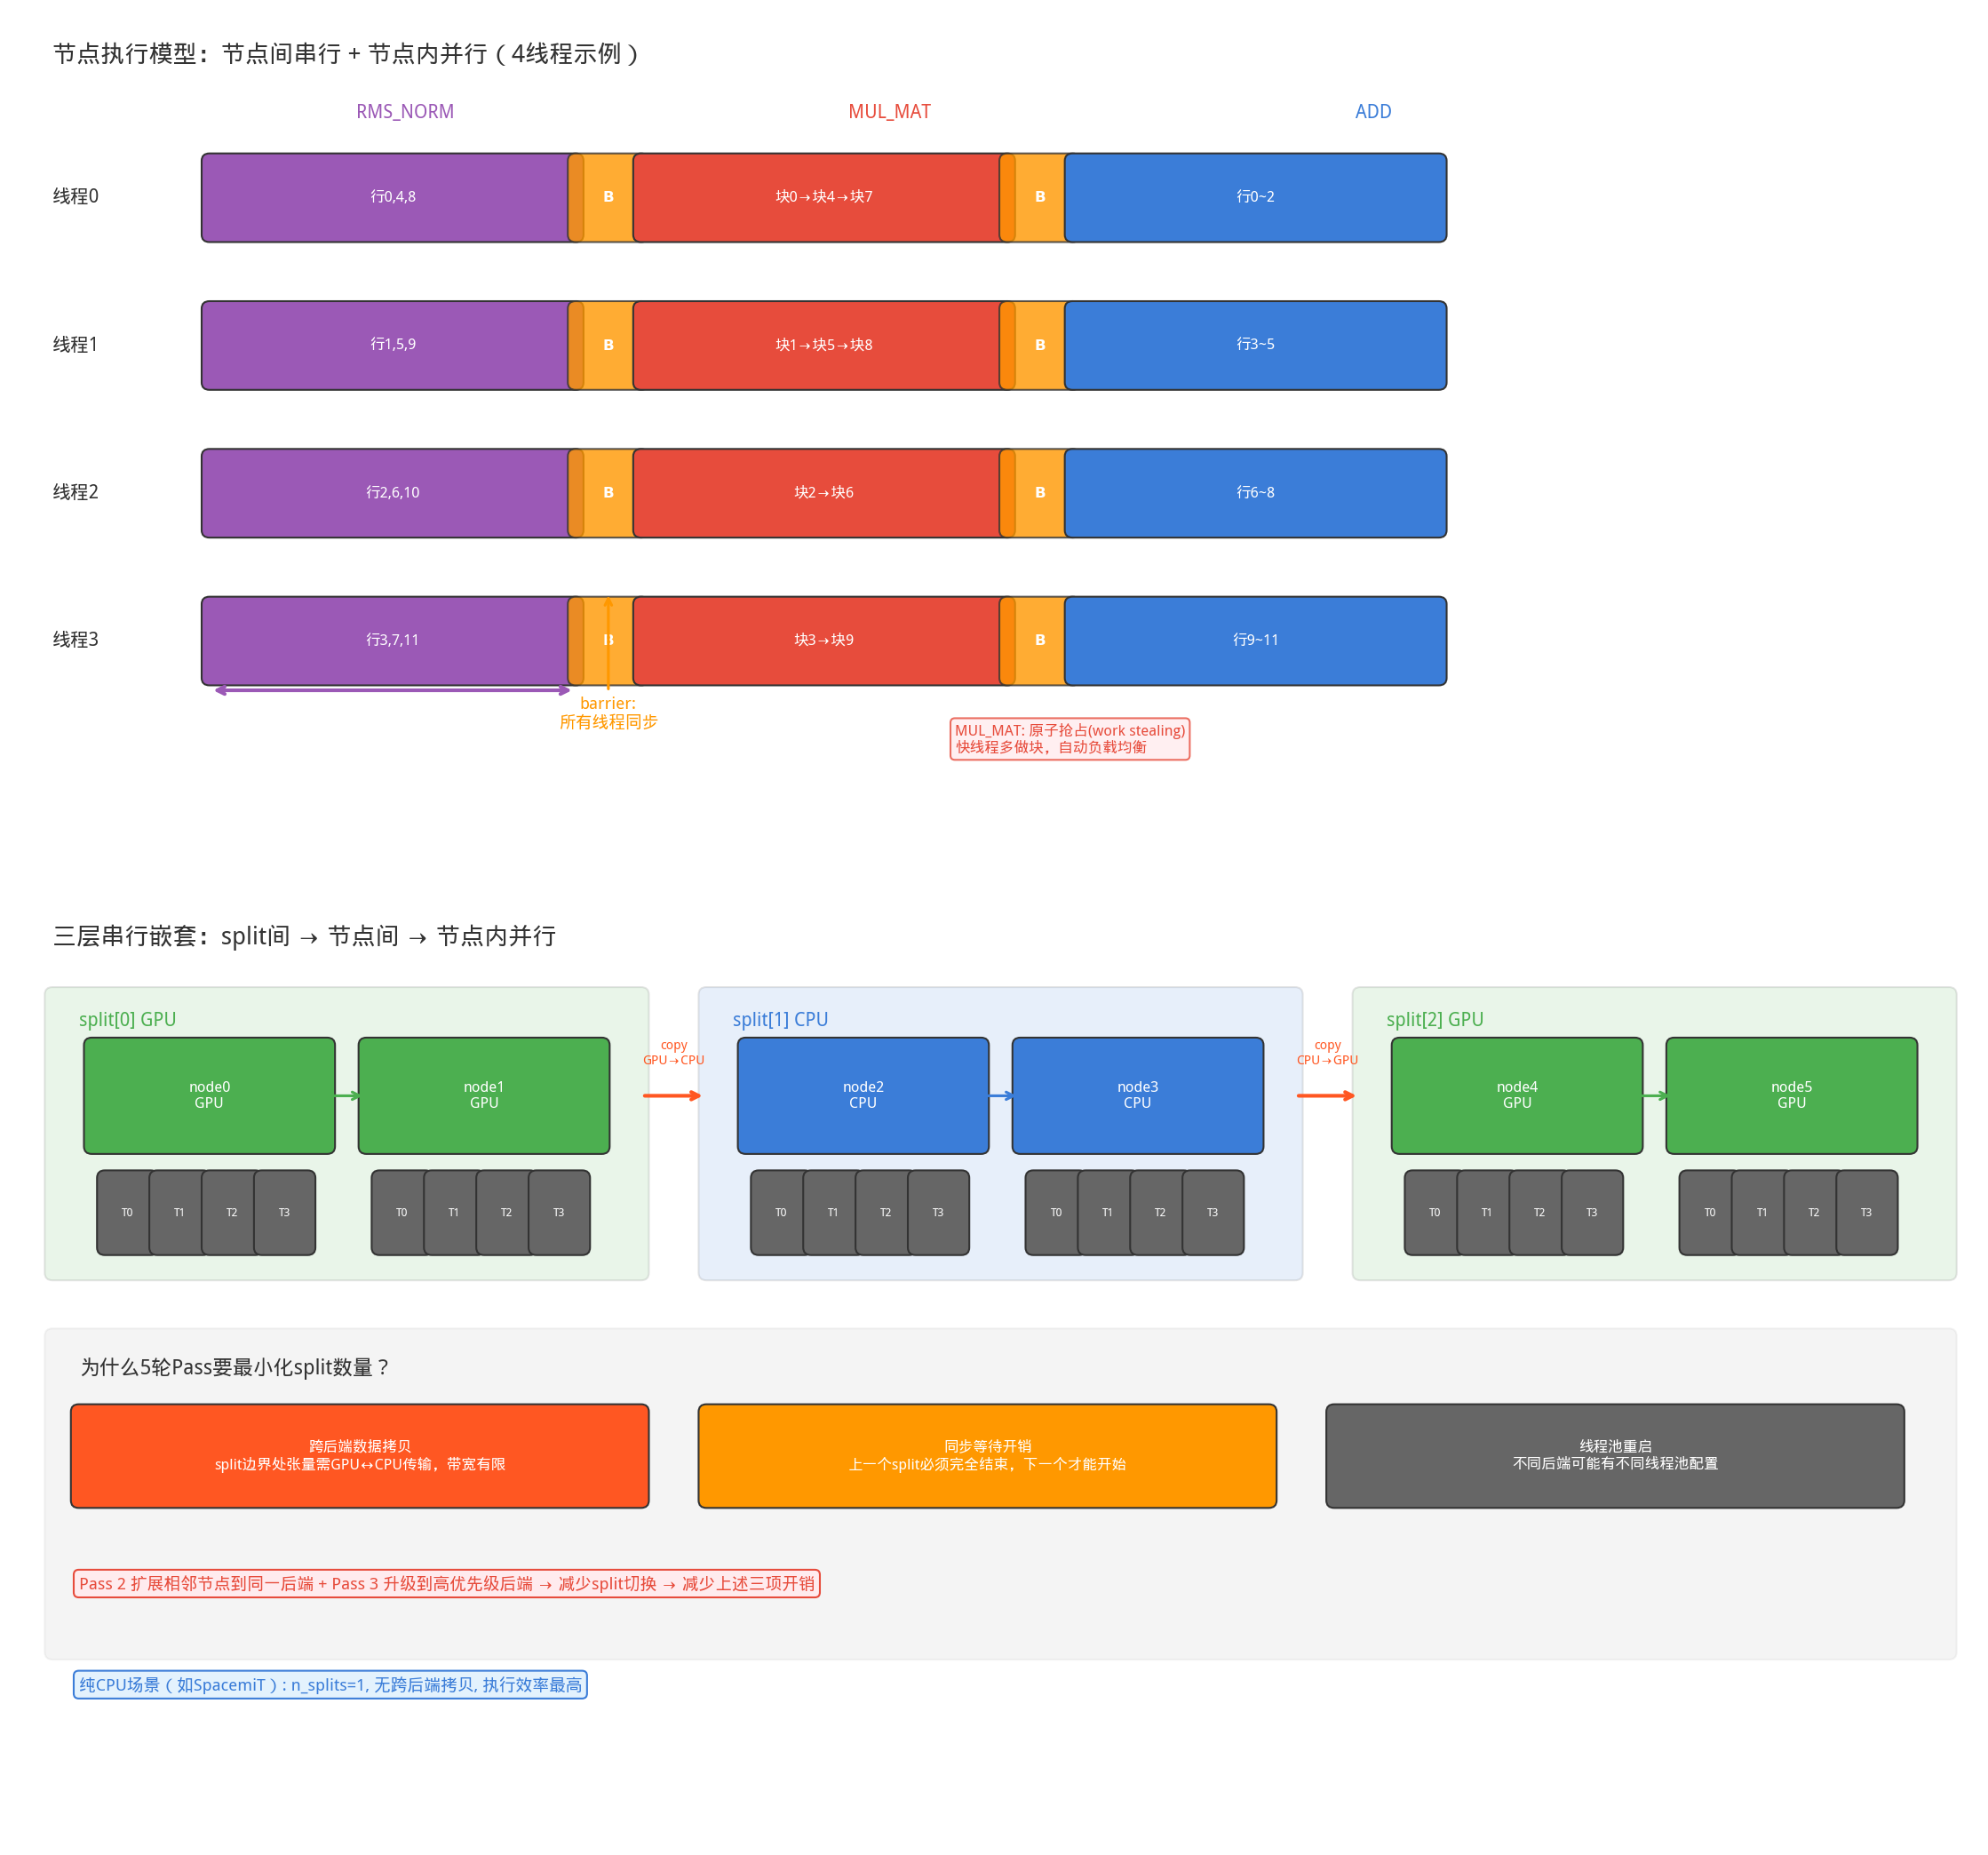Click T0 thread box under node0
1988x1855 pixels.
click(125, 1212)
